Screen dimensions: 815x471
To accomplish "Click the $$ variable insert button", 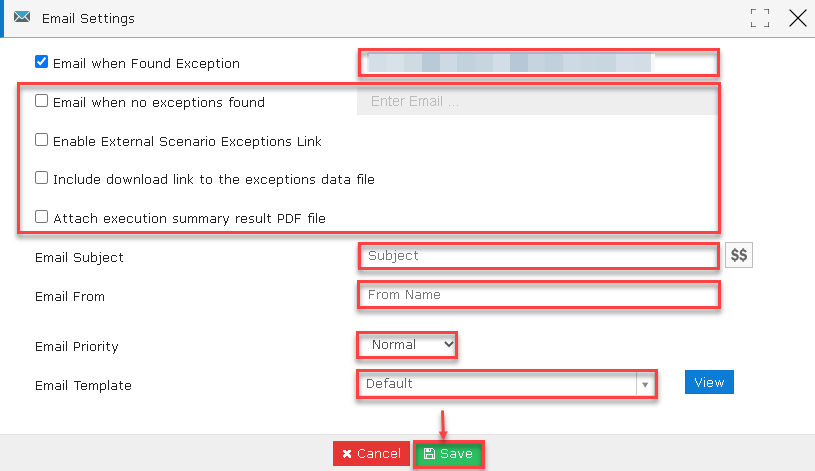I will [x=739, y=255].
